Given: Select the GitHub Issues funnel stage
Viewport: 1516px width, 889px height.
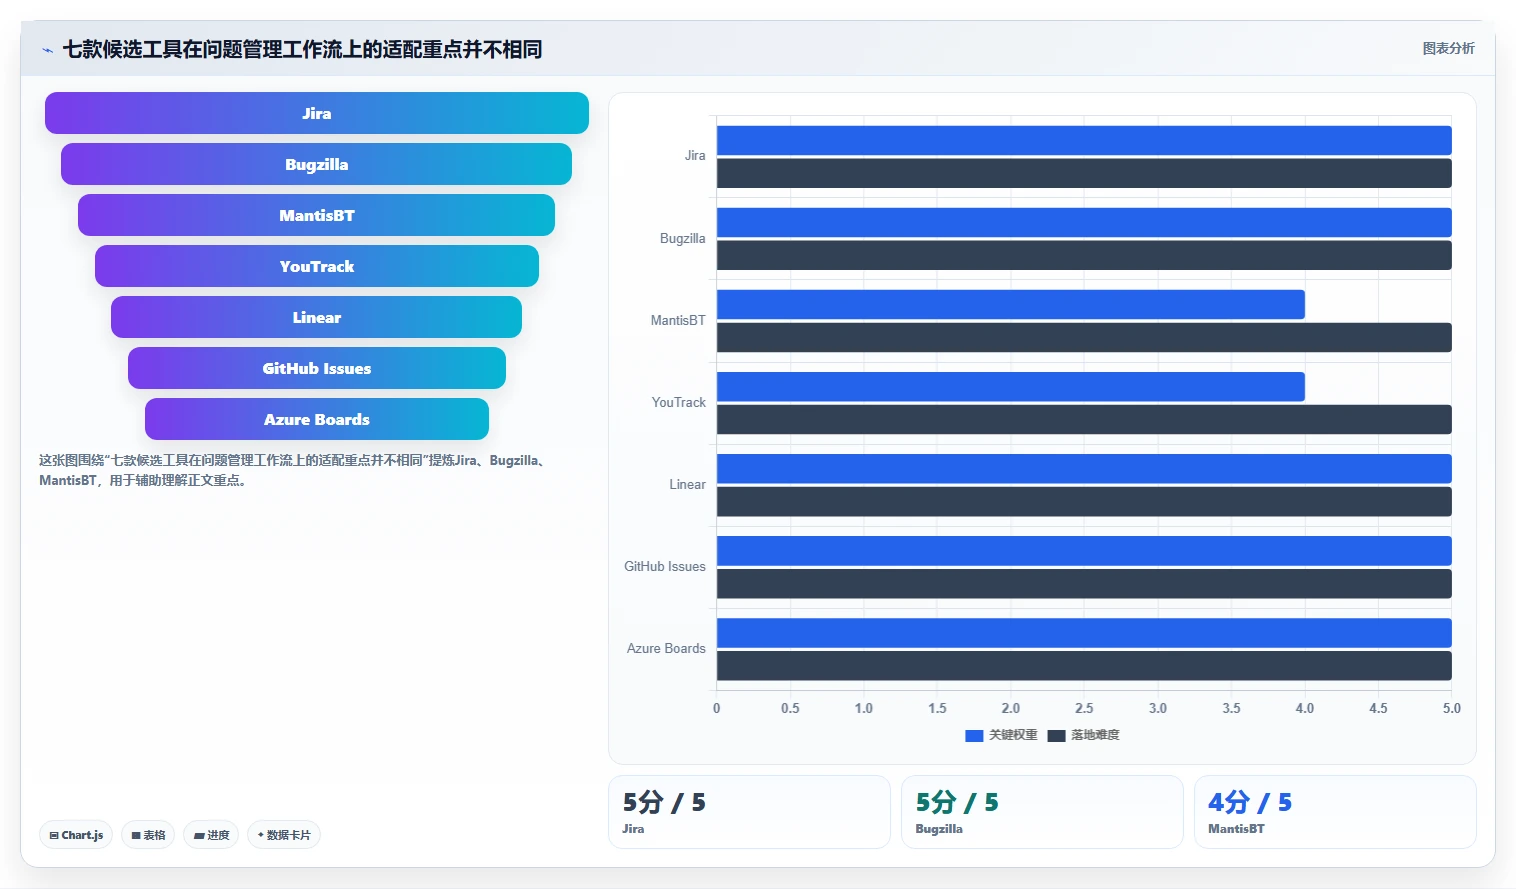Looking at the screenshot, I should (317, 368).
